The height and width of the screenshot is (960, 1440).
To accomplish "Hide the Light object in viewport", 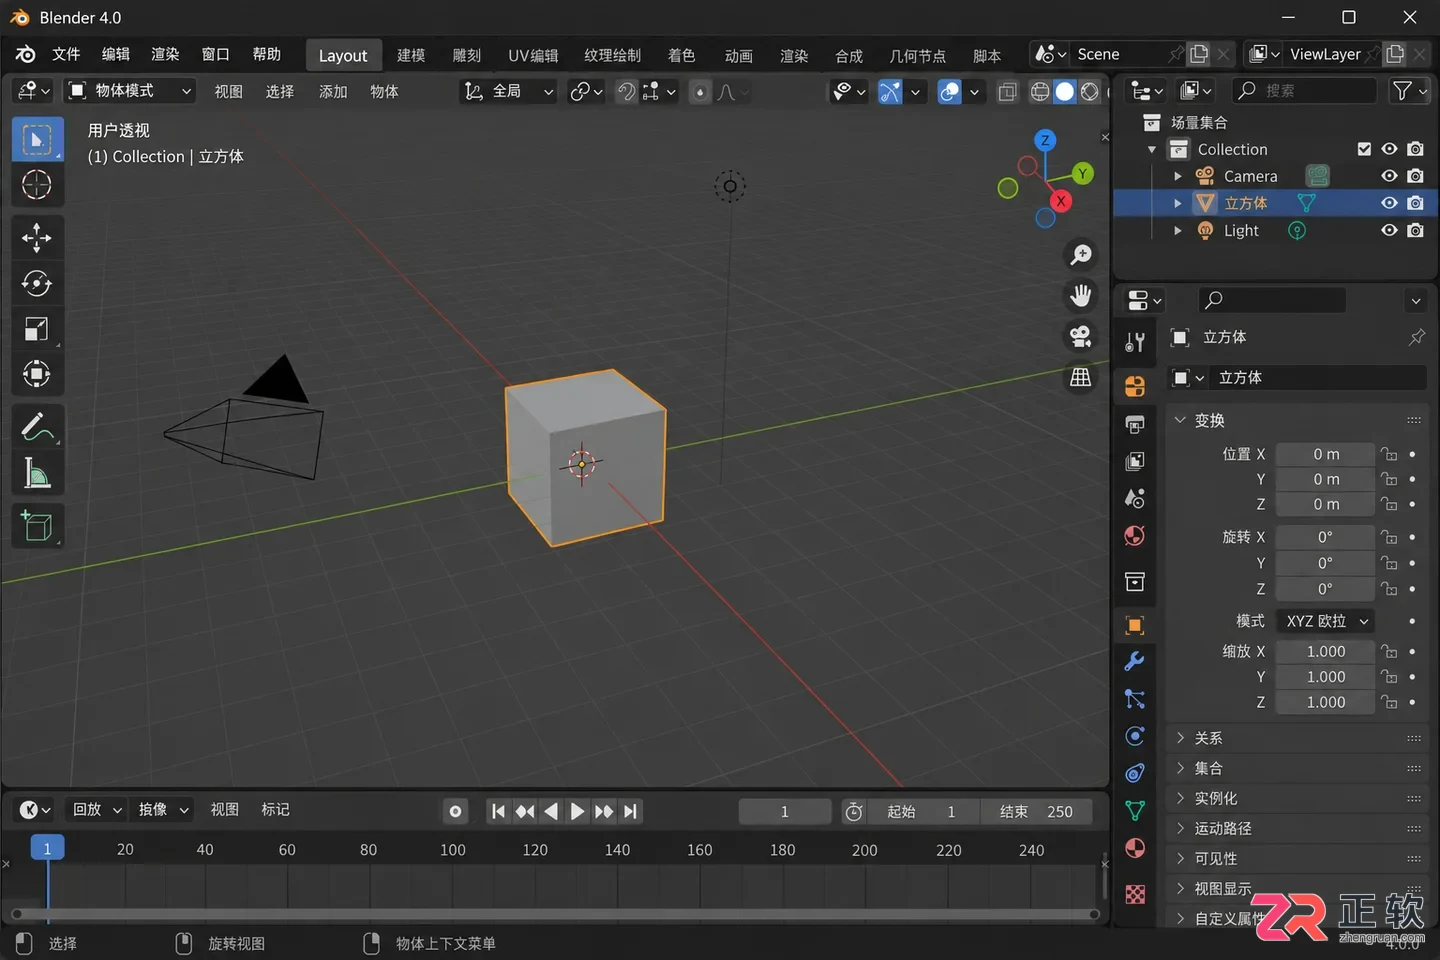I will (x=1389, y=230).
